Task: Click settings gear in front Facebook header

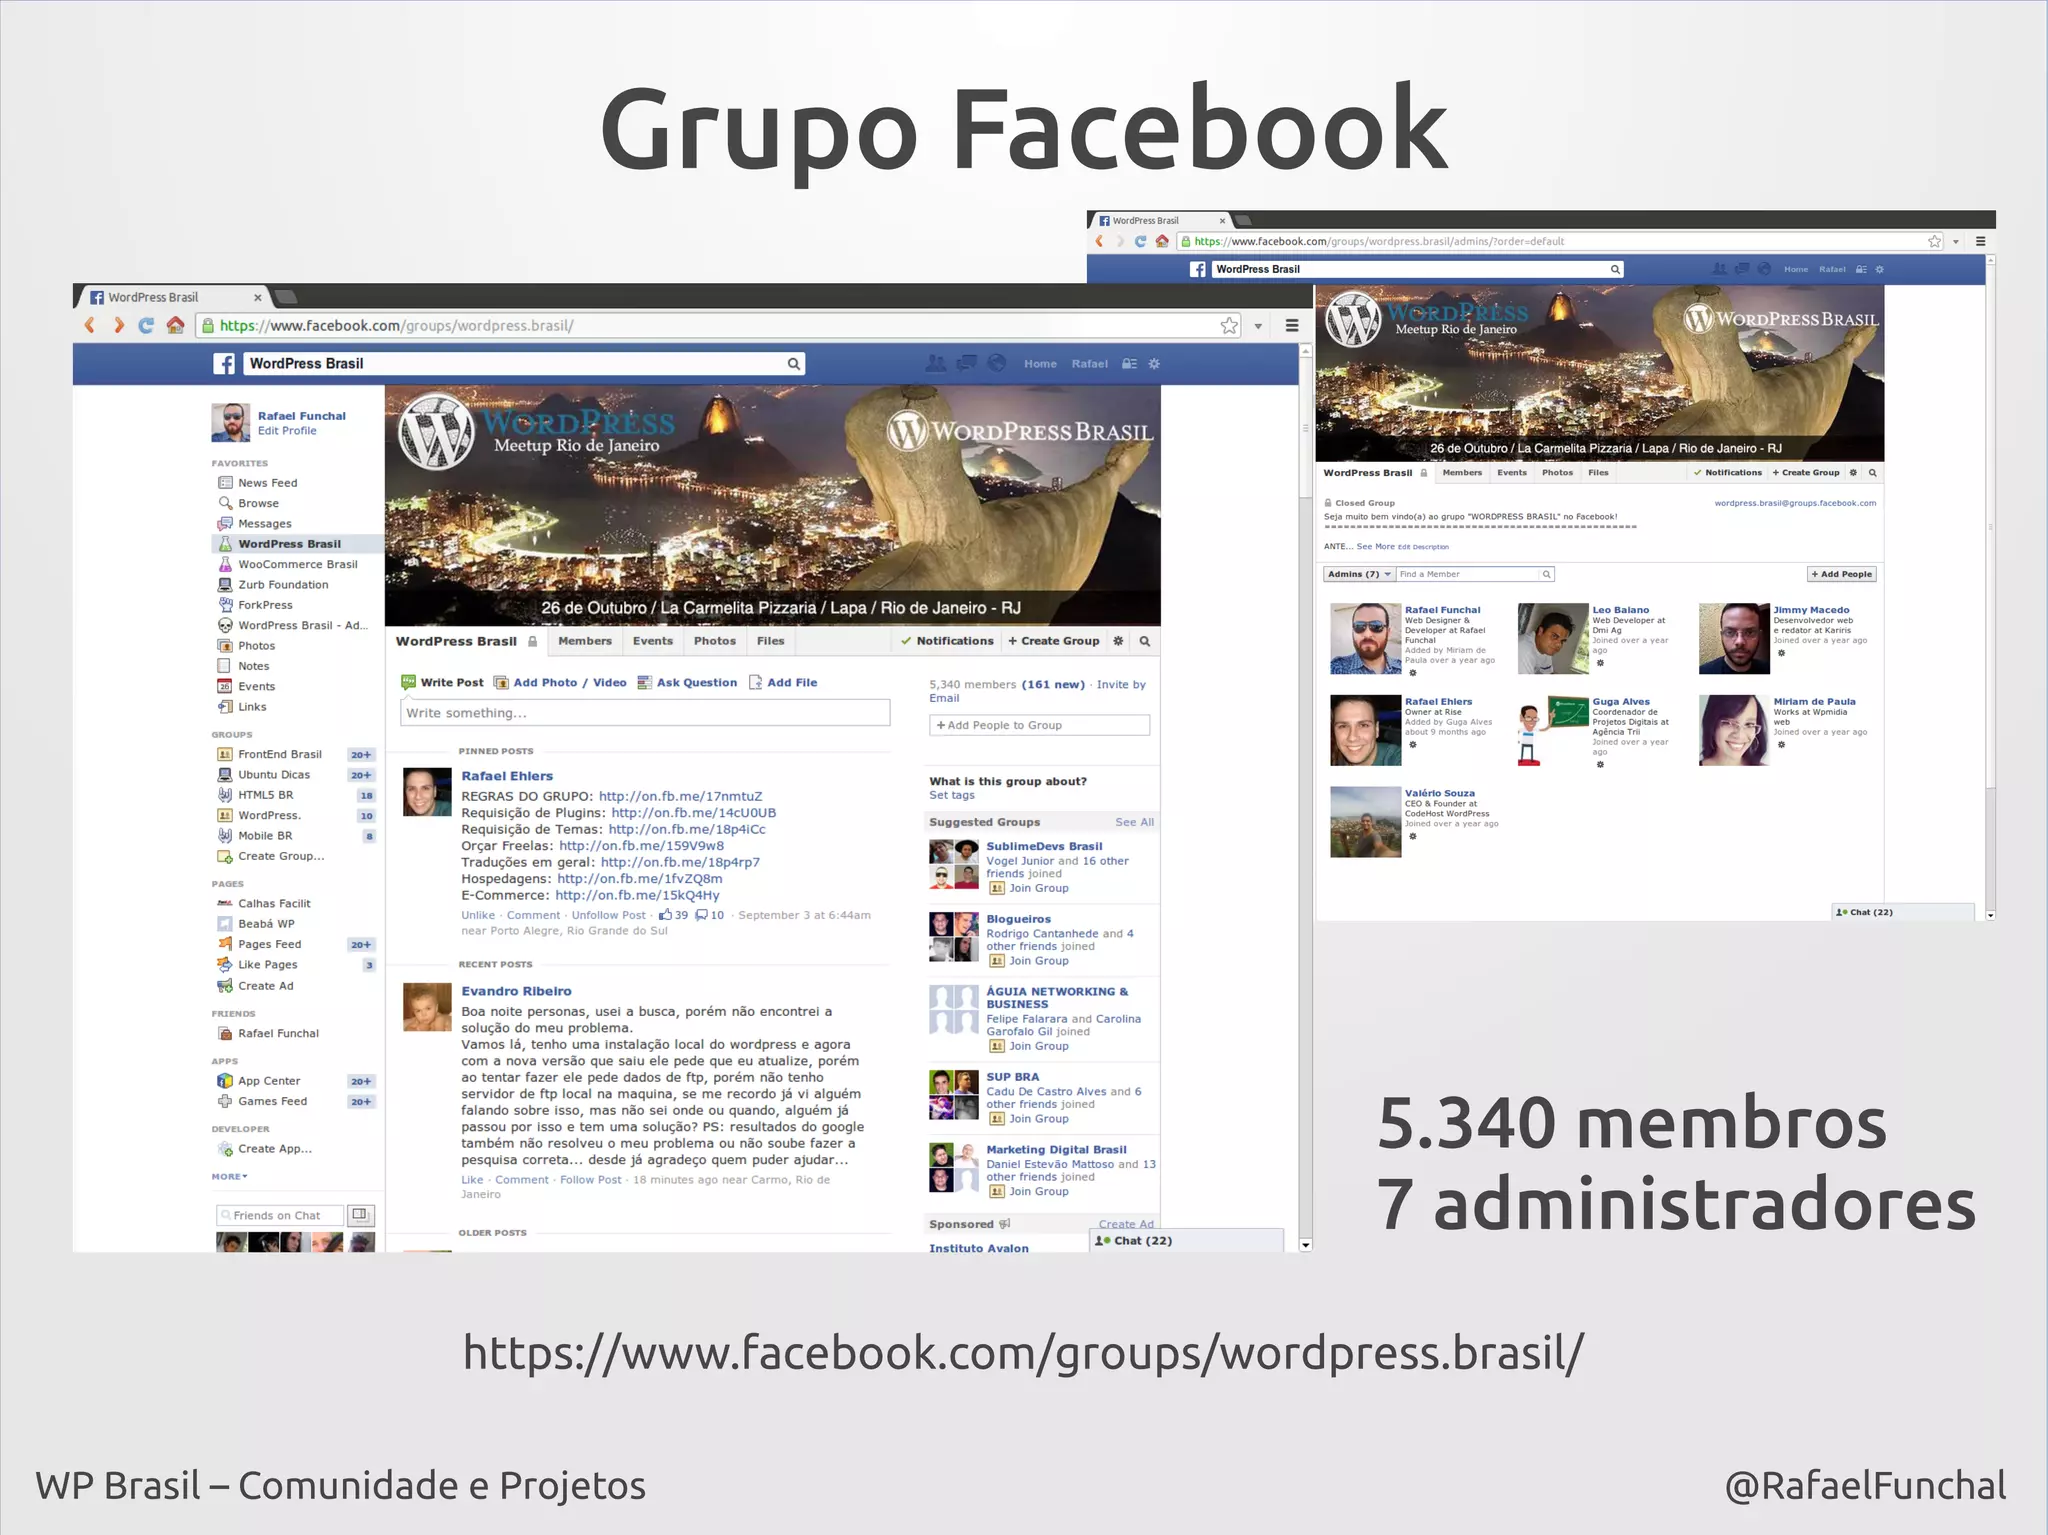Action: 1154,364
